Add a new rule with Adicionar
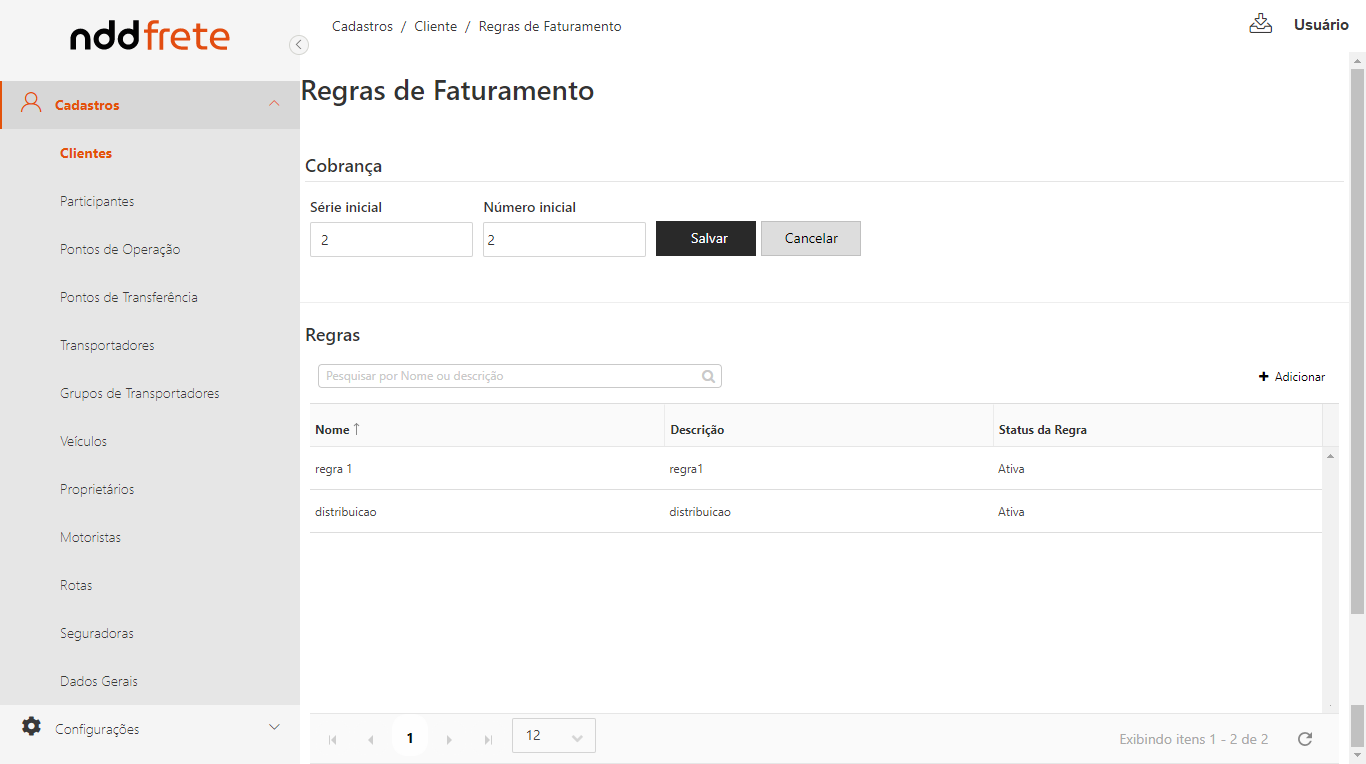This screenshot has height=764, width=1366. [x=1291, y=377]
